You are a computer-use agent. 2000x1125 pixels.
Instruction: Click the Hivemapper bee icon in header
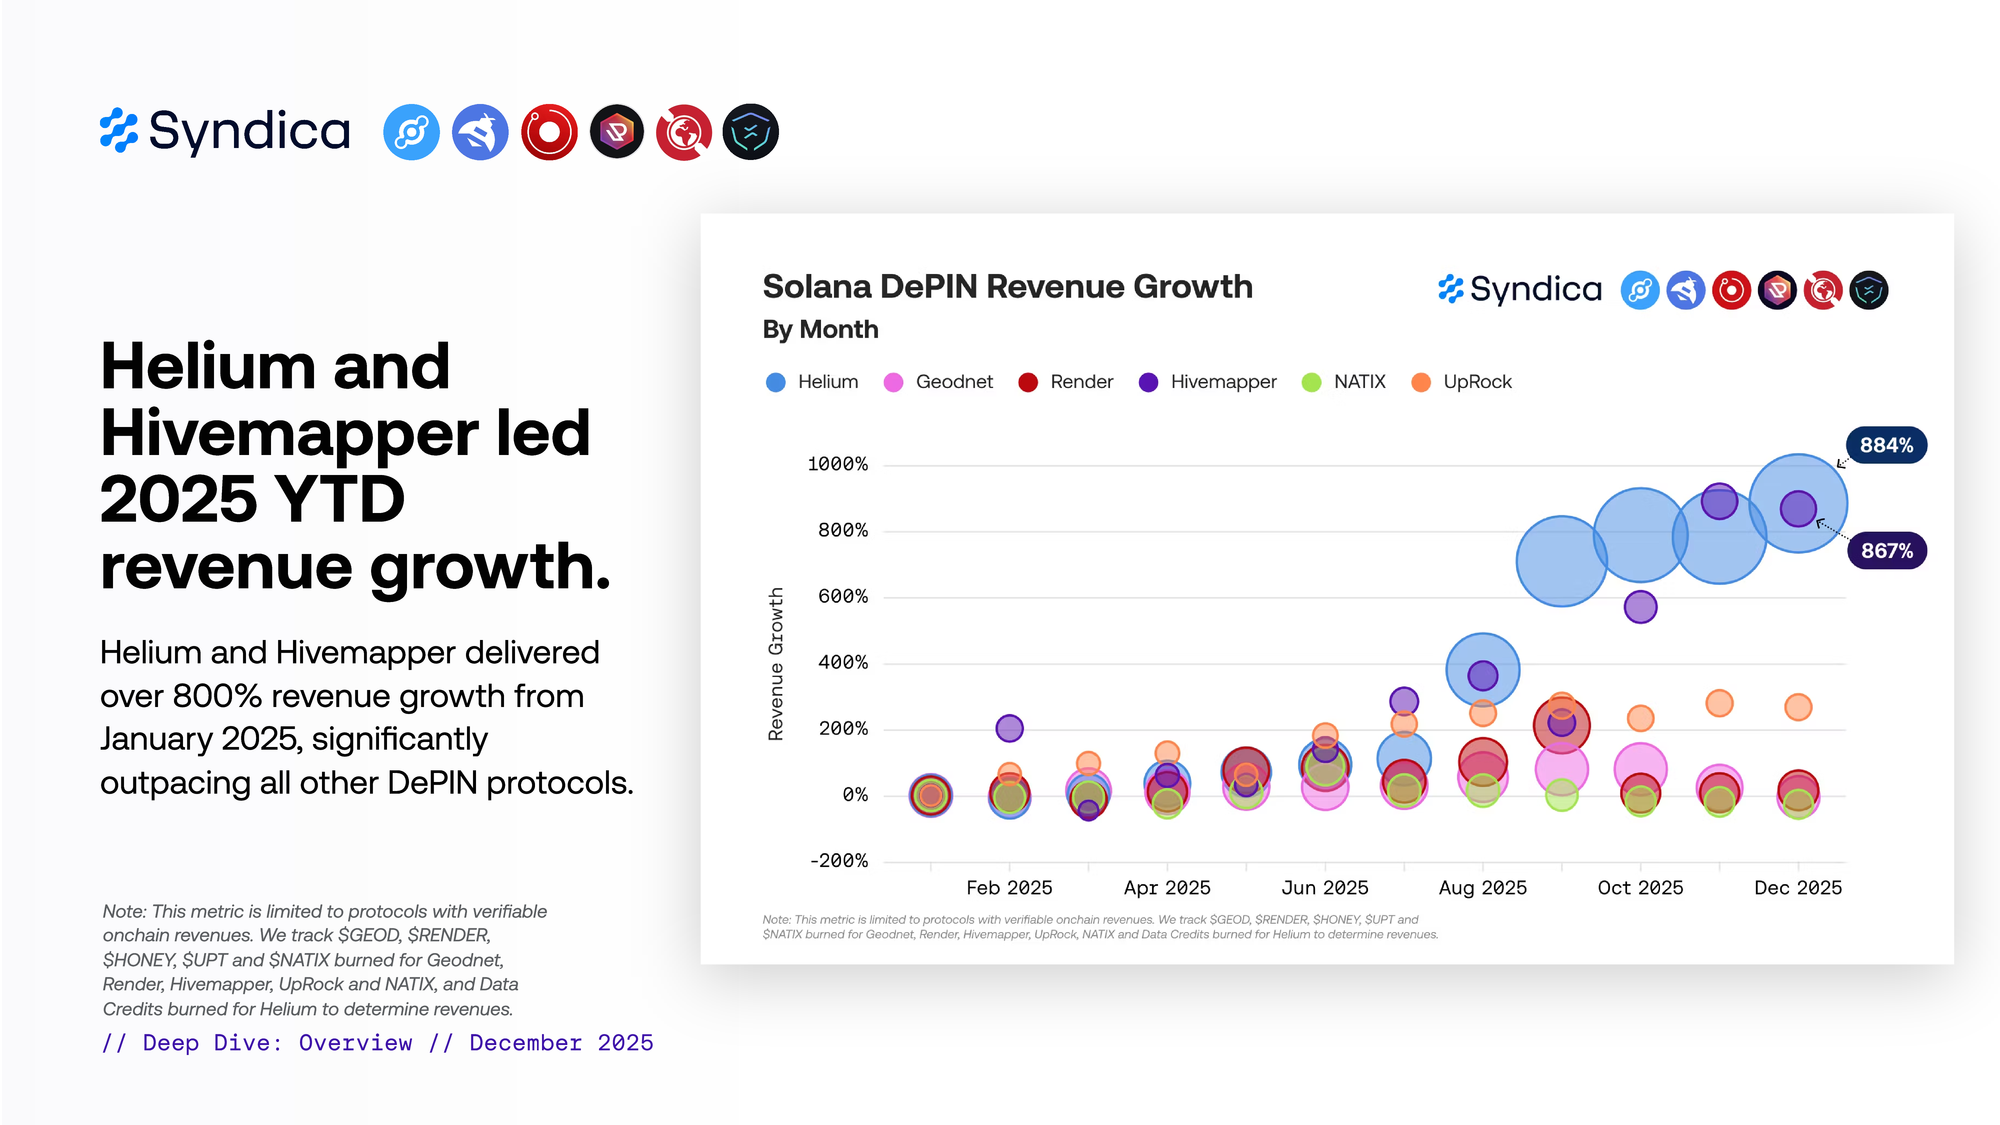(480, 132)
